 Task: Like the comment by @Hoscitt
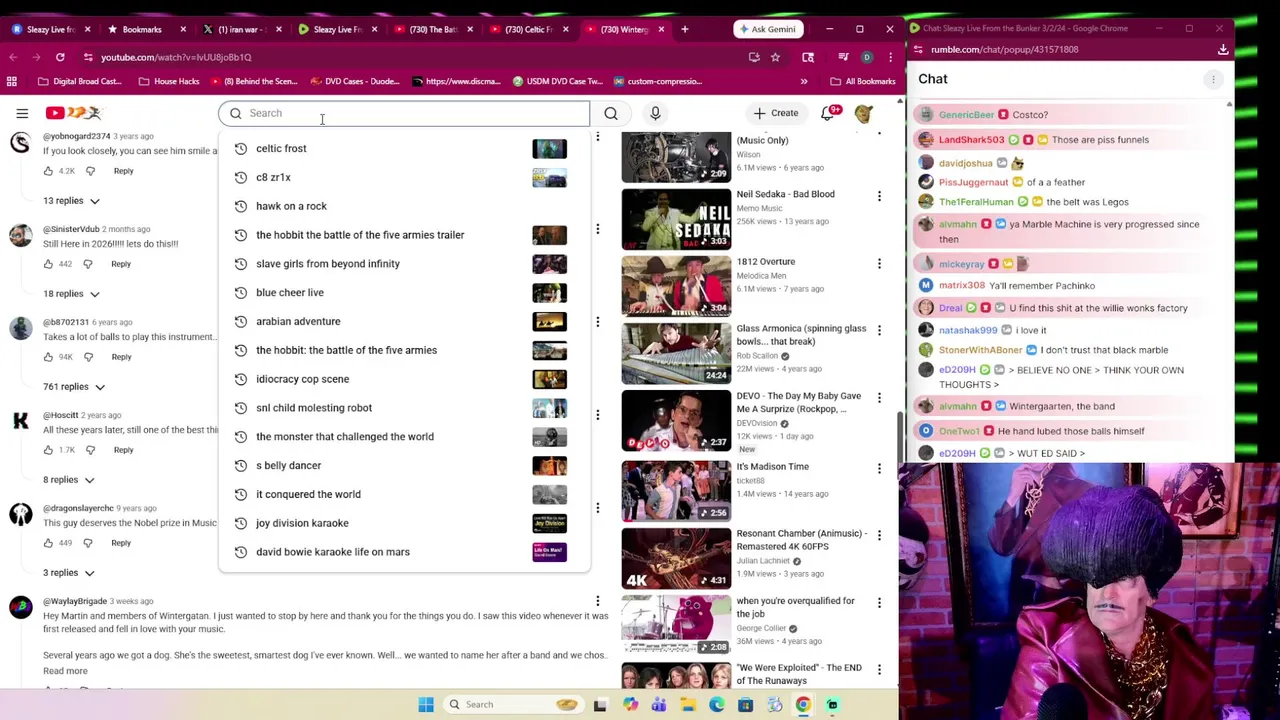(48, 450)
